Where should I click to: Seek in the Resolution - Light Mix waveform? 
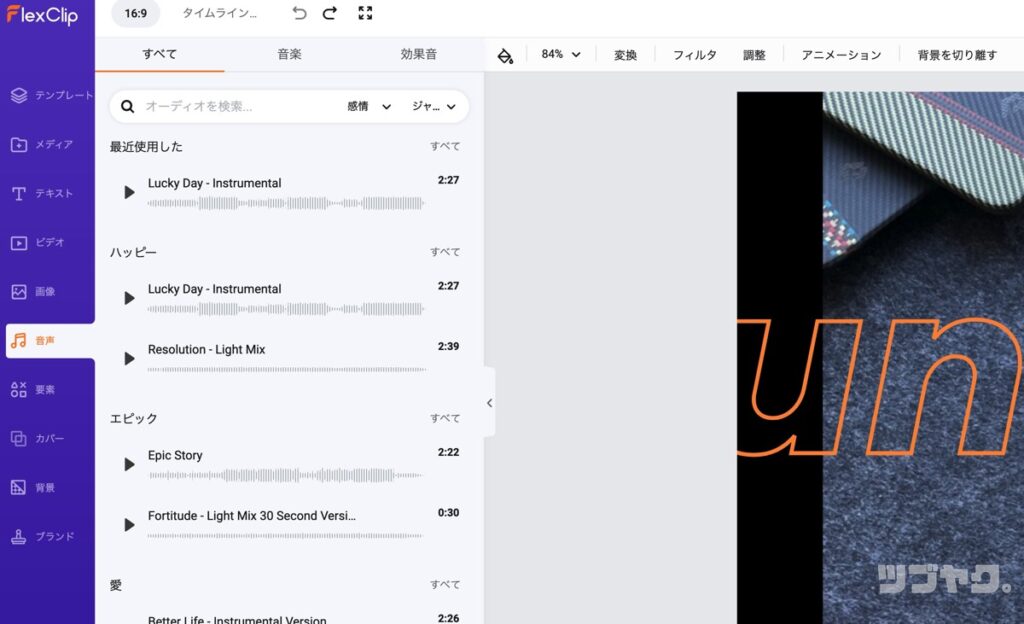coord(286,369)
